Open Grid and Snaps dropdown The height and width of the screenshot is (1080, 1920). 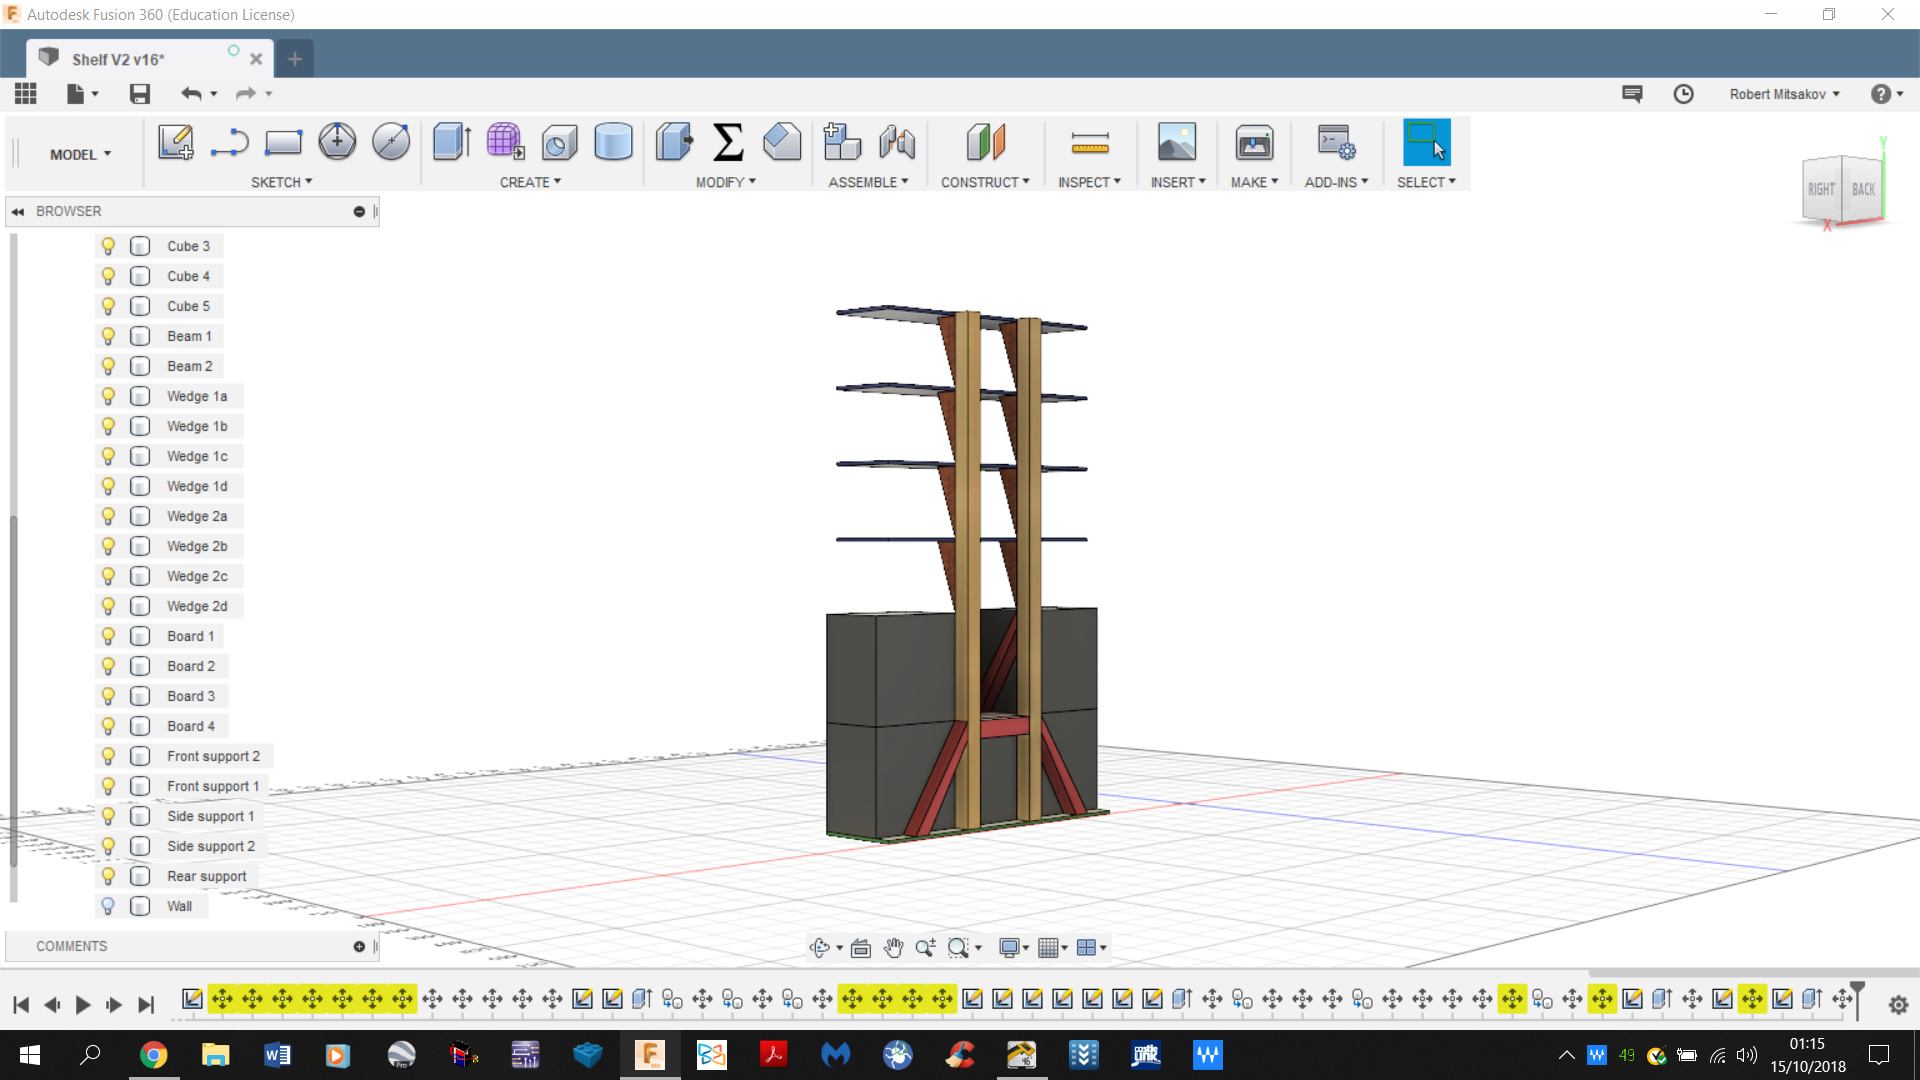tap(1052, 947)
